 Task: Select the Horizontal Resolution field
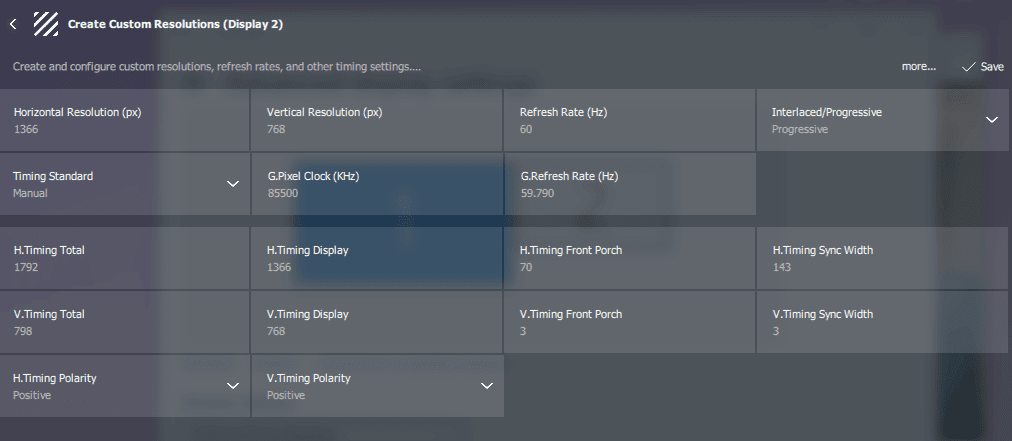point(125,120)
